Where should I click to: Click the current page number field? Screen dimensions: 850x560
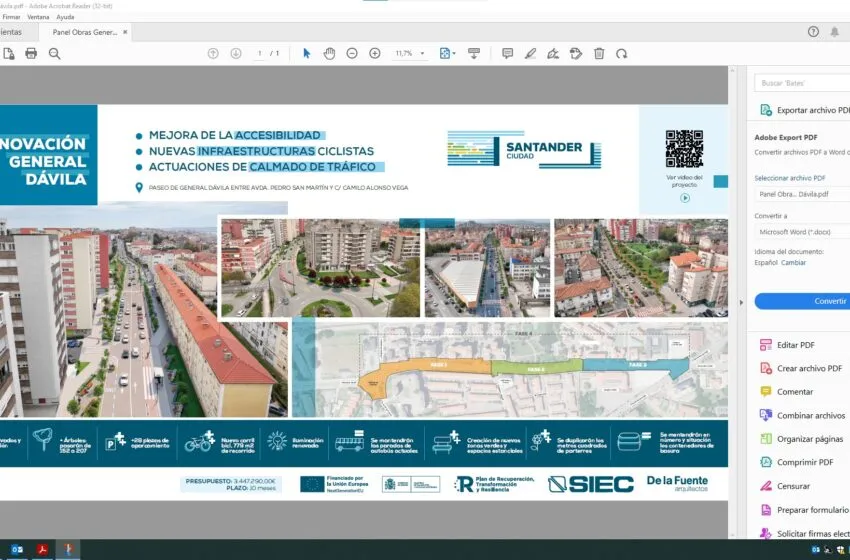click(x=260, y=53)
